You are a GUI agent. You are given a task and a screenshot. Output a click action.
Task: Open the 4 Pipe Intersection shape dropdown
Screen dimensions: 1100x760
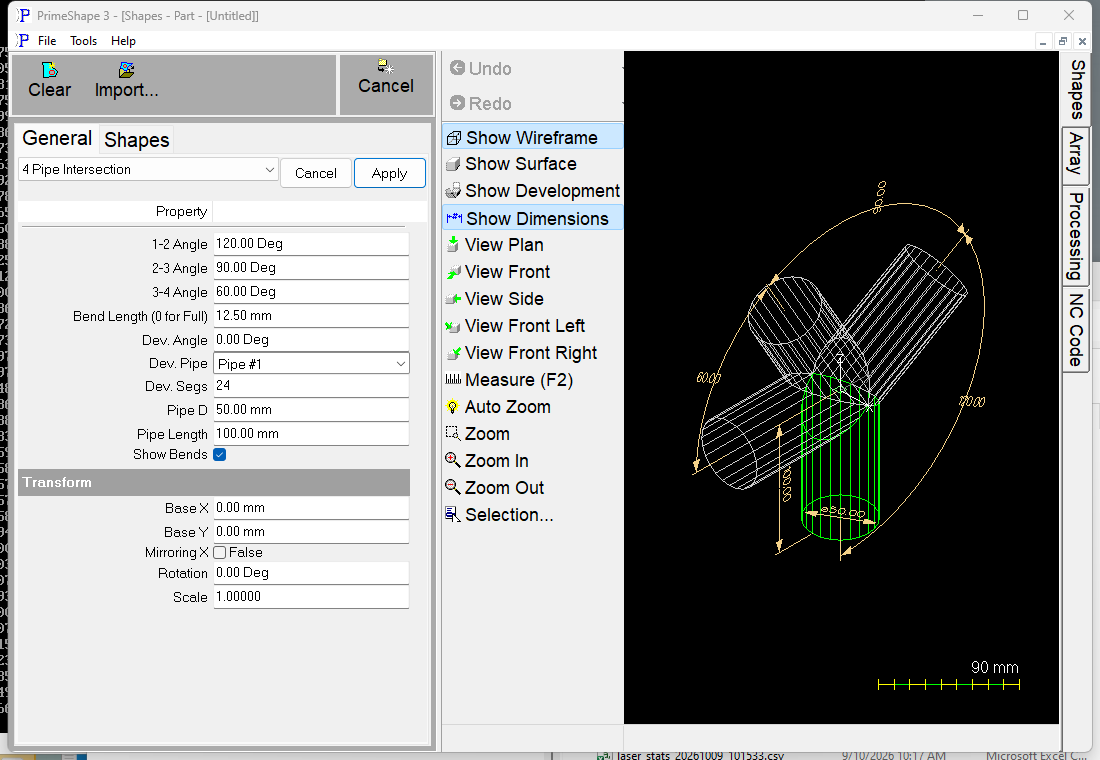pos(148,170)
